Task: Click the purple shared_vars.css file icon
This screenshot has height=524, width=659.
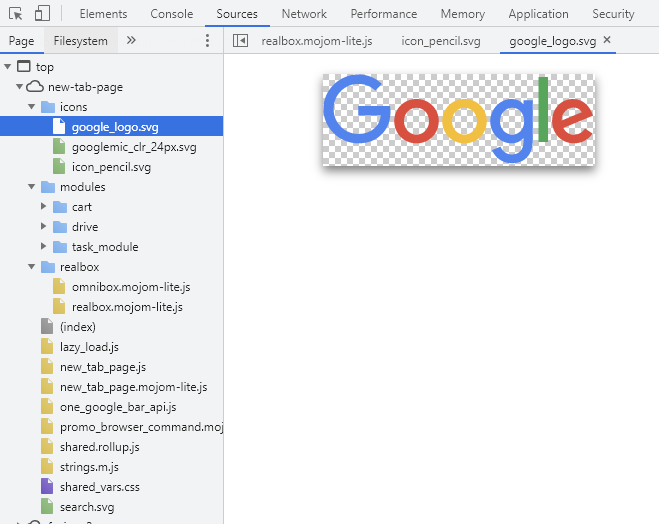Action: 47,486
